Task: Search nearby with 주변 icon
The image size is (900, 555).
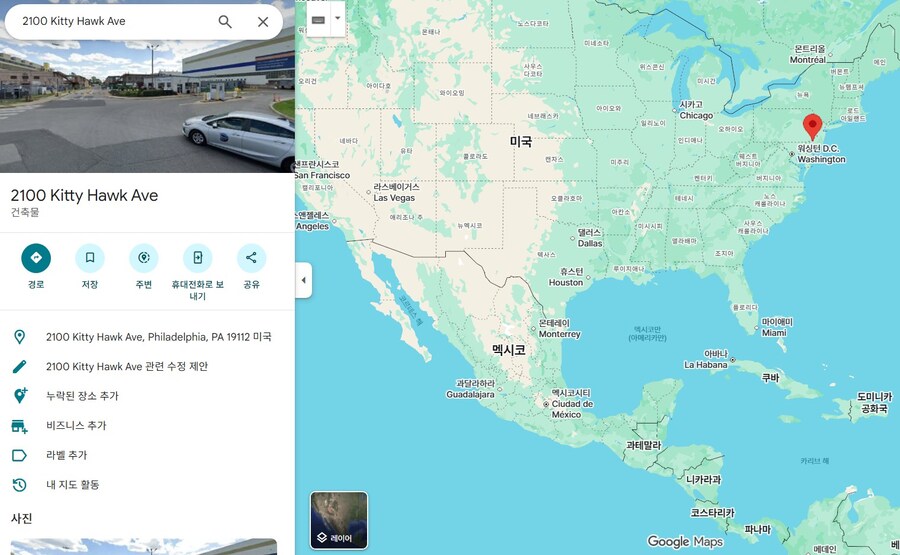Action: 143,258
